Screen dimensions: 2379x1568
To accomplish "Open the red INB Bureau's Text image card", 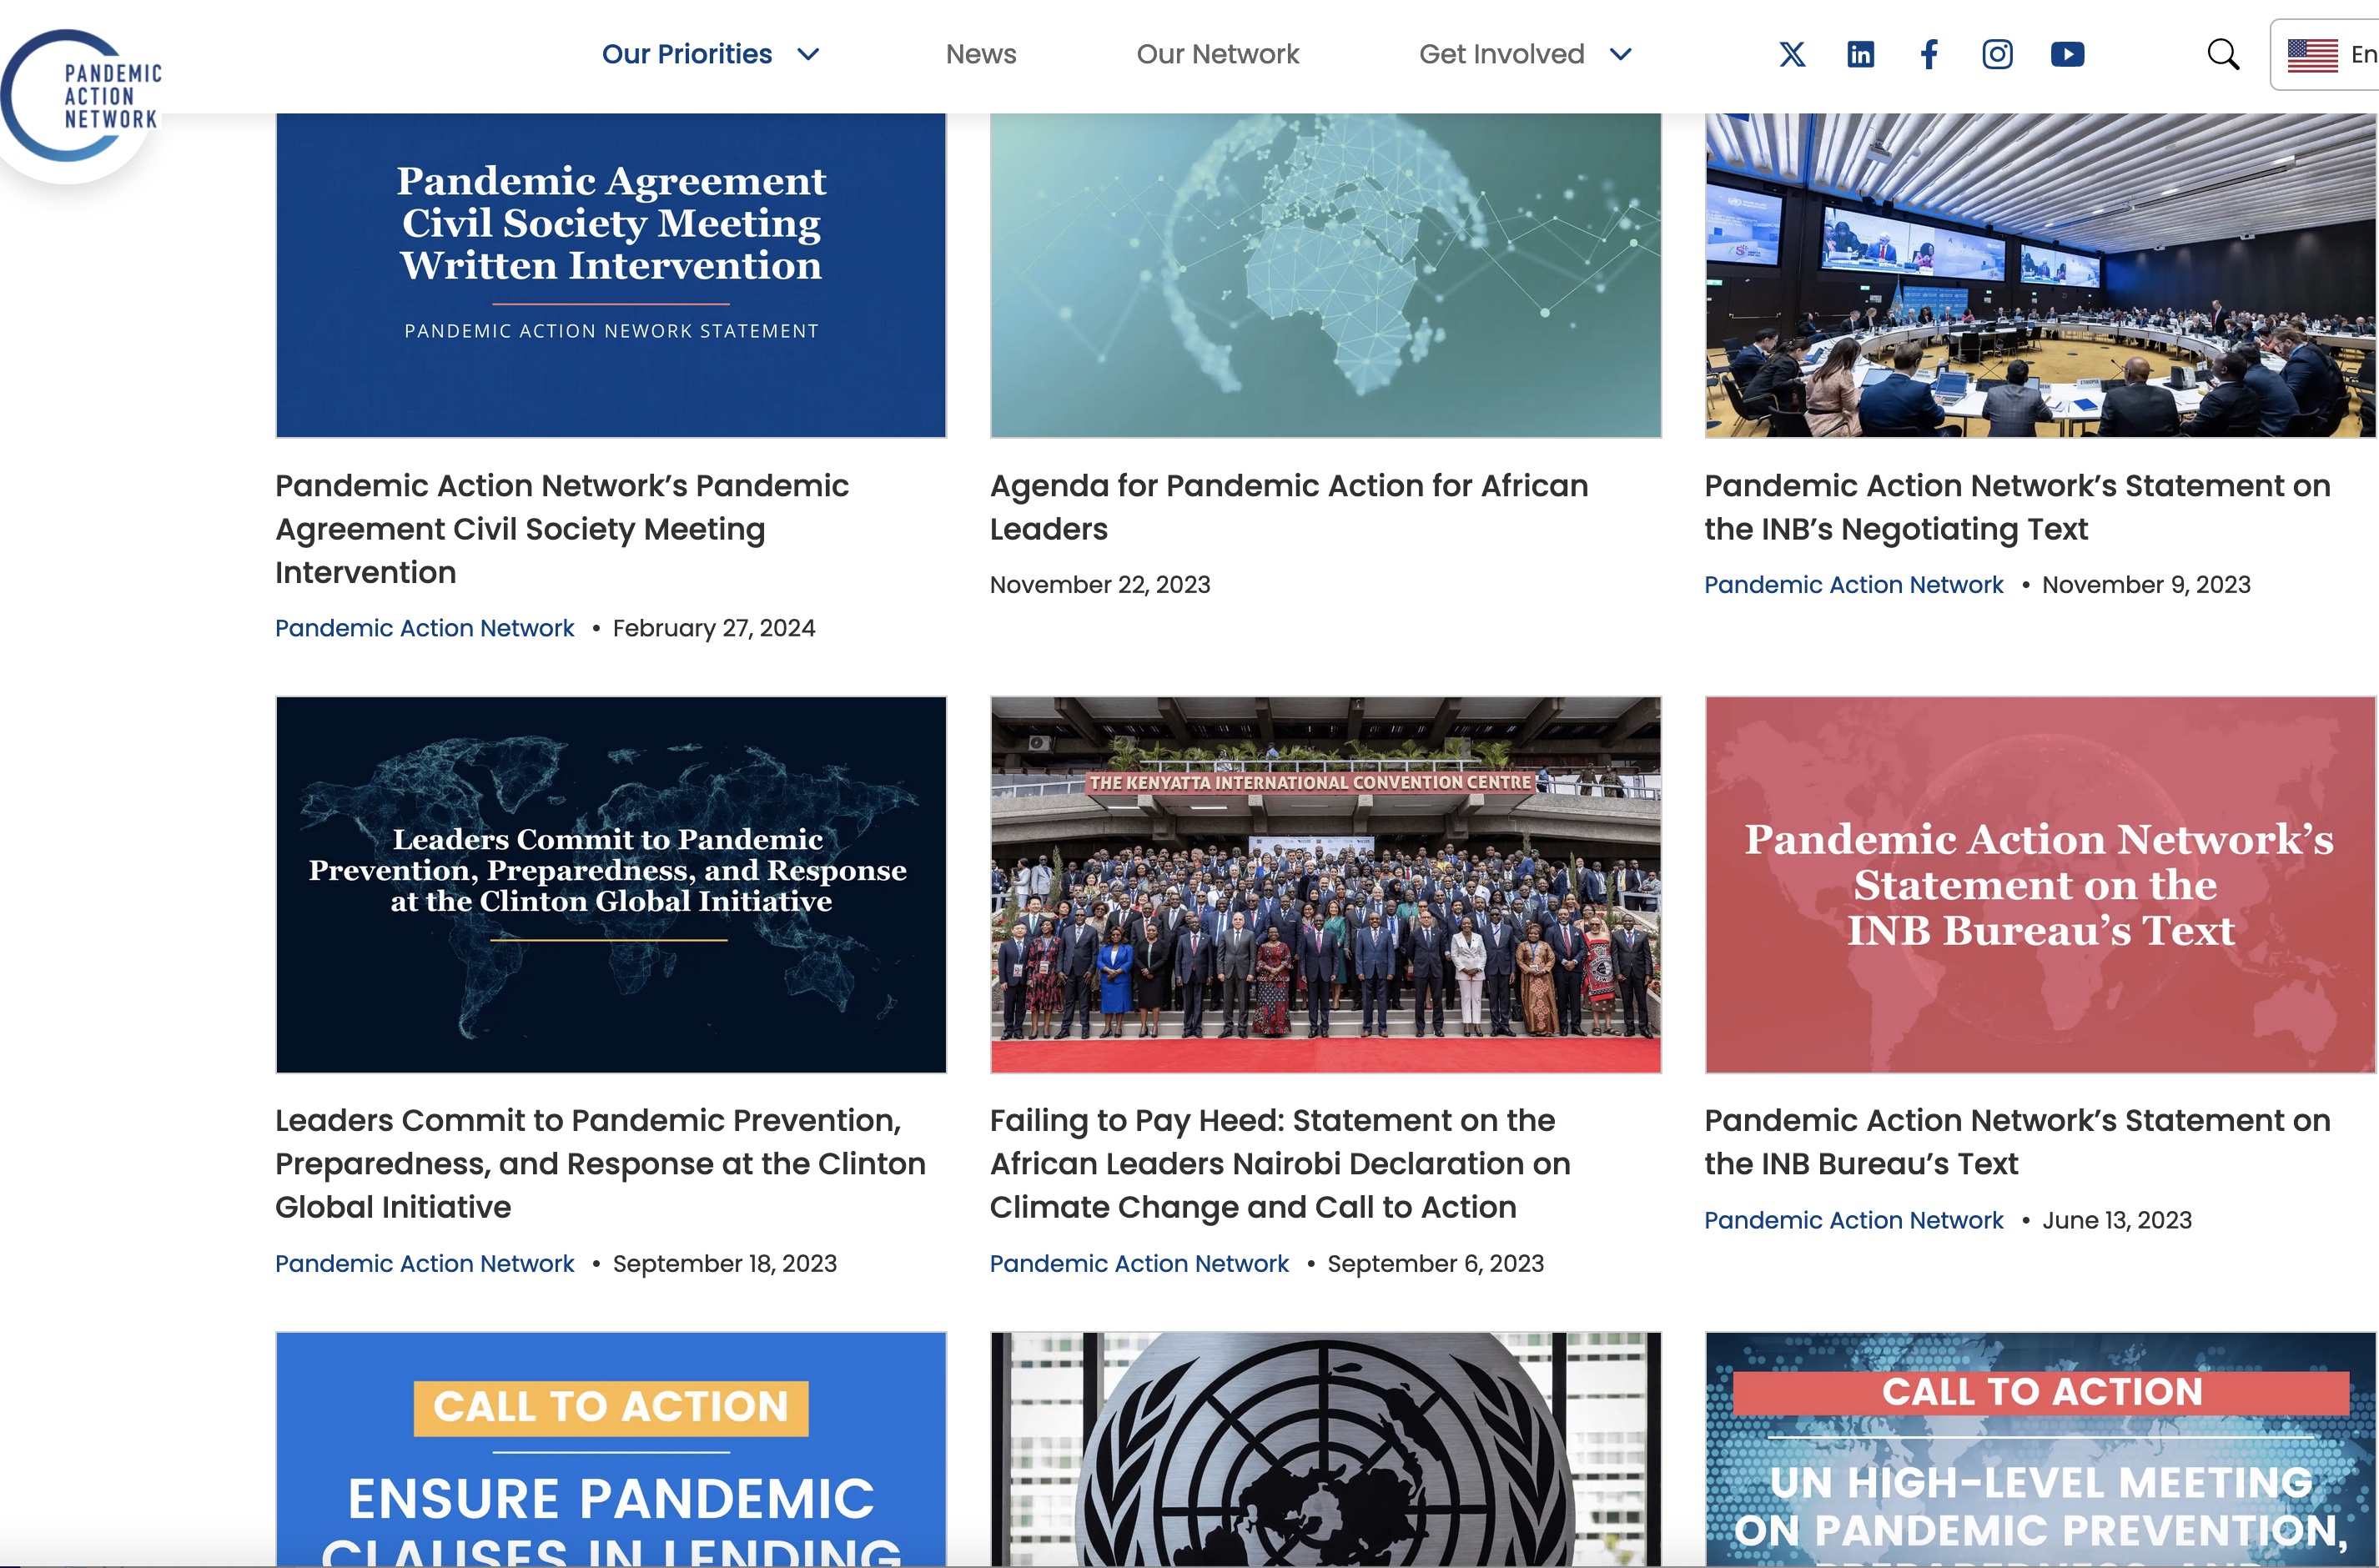I will (2040, 885).
